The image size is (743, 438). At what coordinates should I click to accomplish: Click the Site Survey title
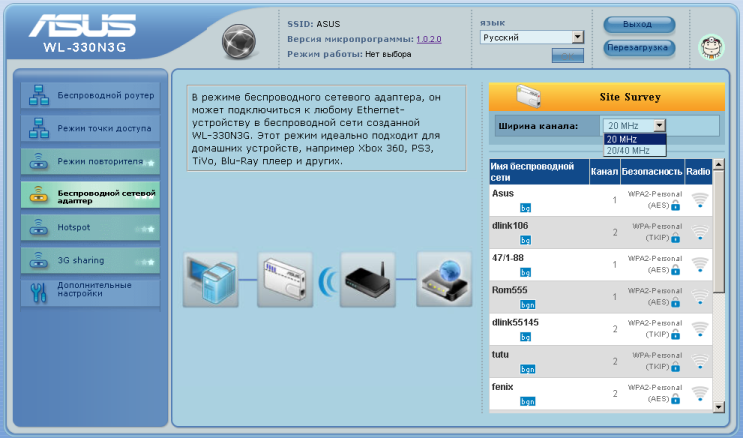pyautogui.click(x=630, y=97)
